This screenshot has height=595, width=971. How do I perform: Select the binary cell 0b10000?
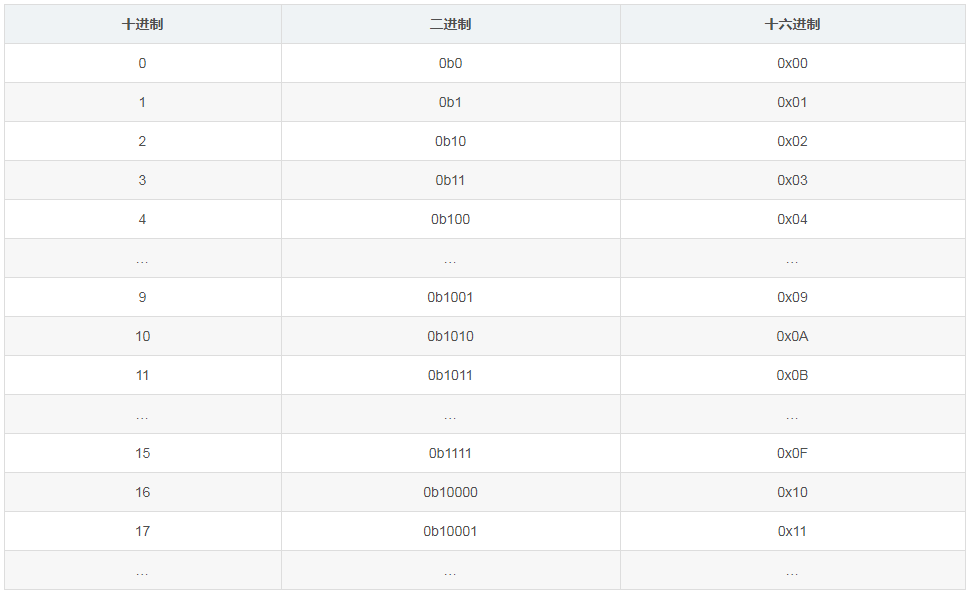(x=450, y=492)
